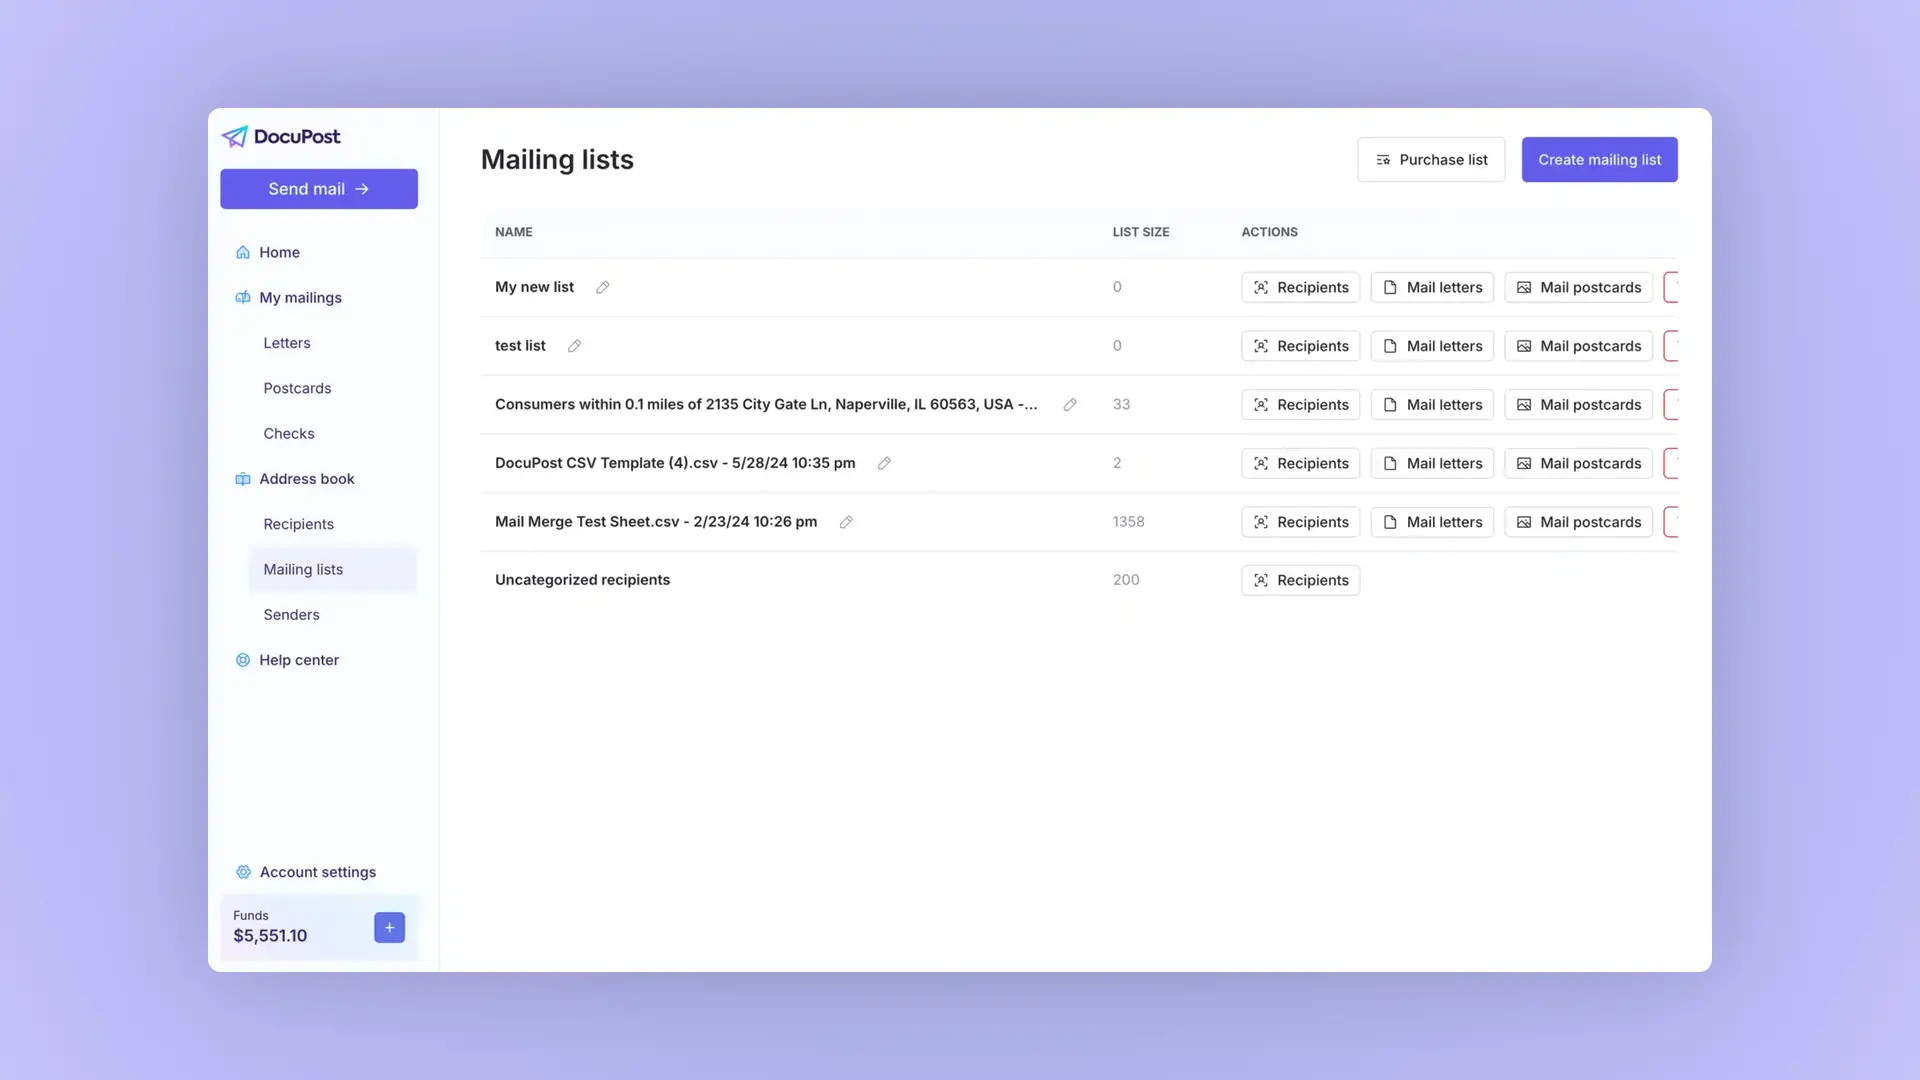
Task: Click the Help center icon
Action: [242, 660]
